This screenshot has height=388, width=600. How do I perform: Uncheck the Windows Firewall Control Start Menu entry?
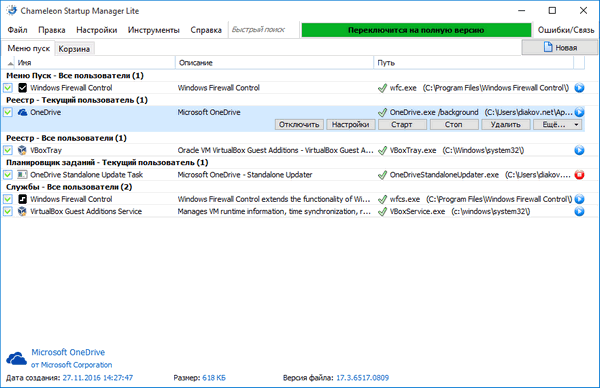[x=8, y=88]
